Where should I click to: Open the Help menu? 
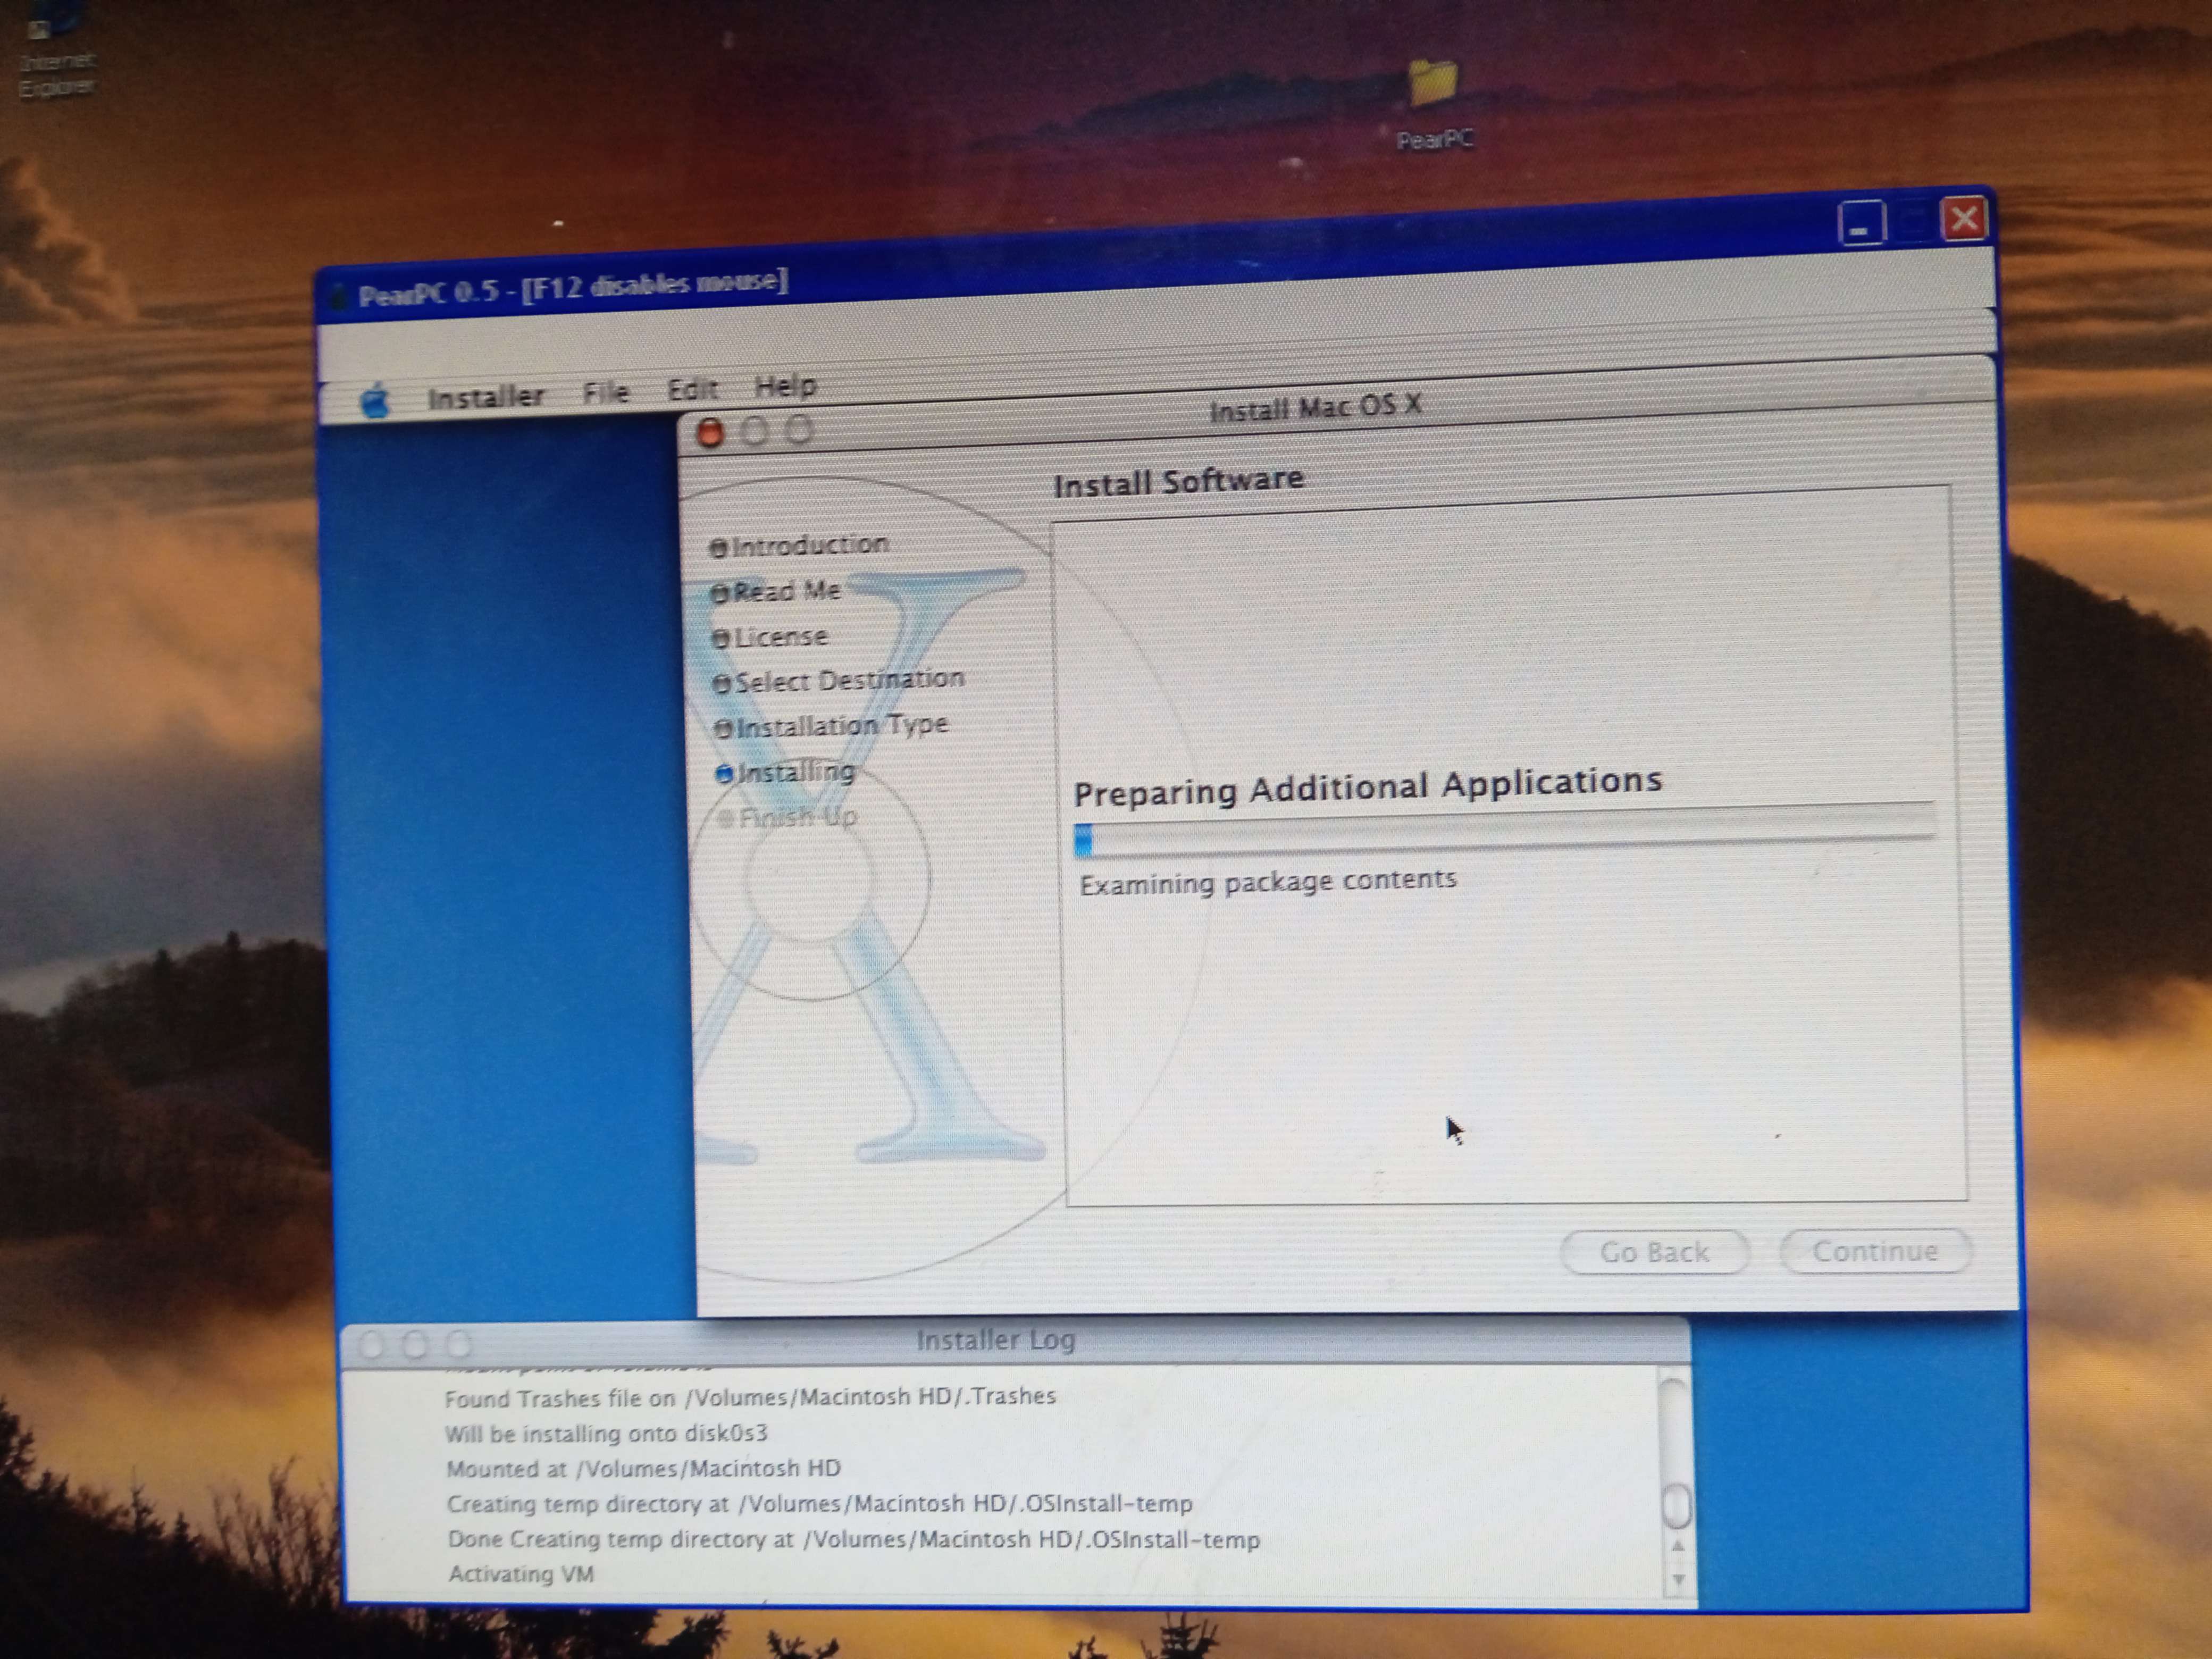coord(785,385)
